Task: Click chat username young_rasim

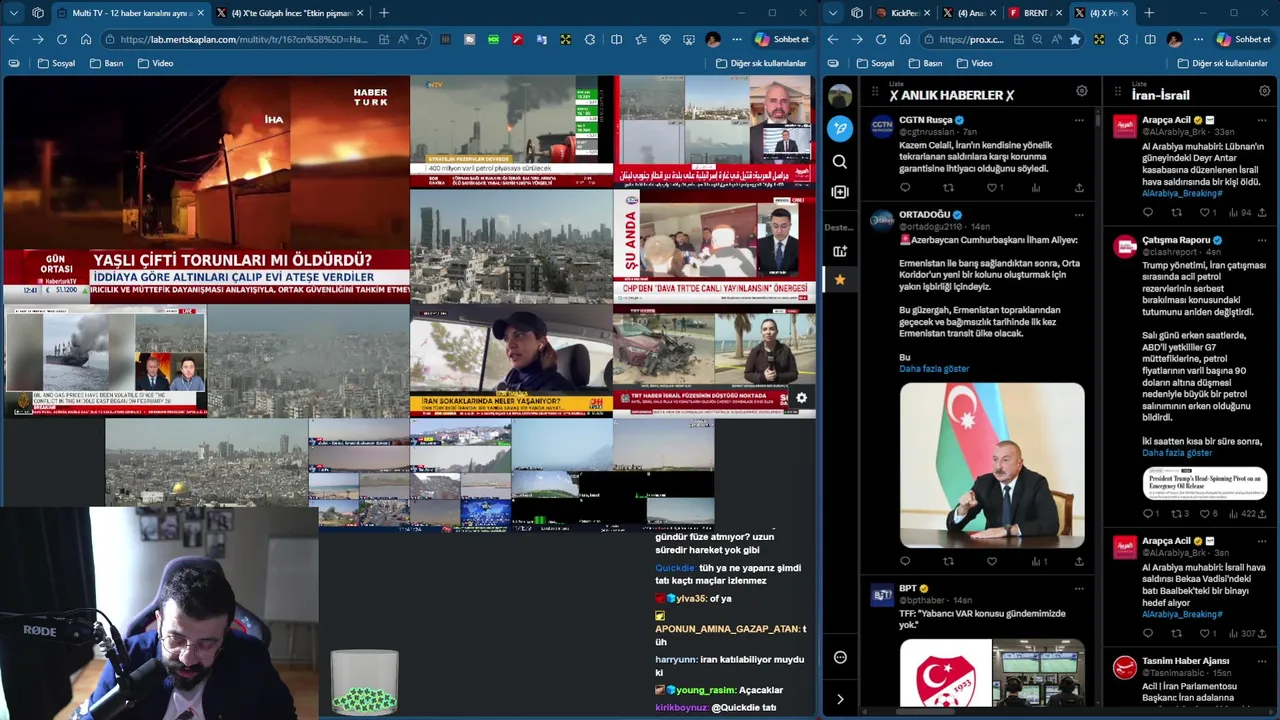Action: (705, 690)
